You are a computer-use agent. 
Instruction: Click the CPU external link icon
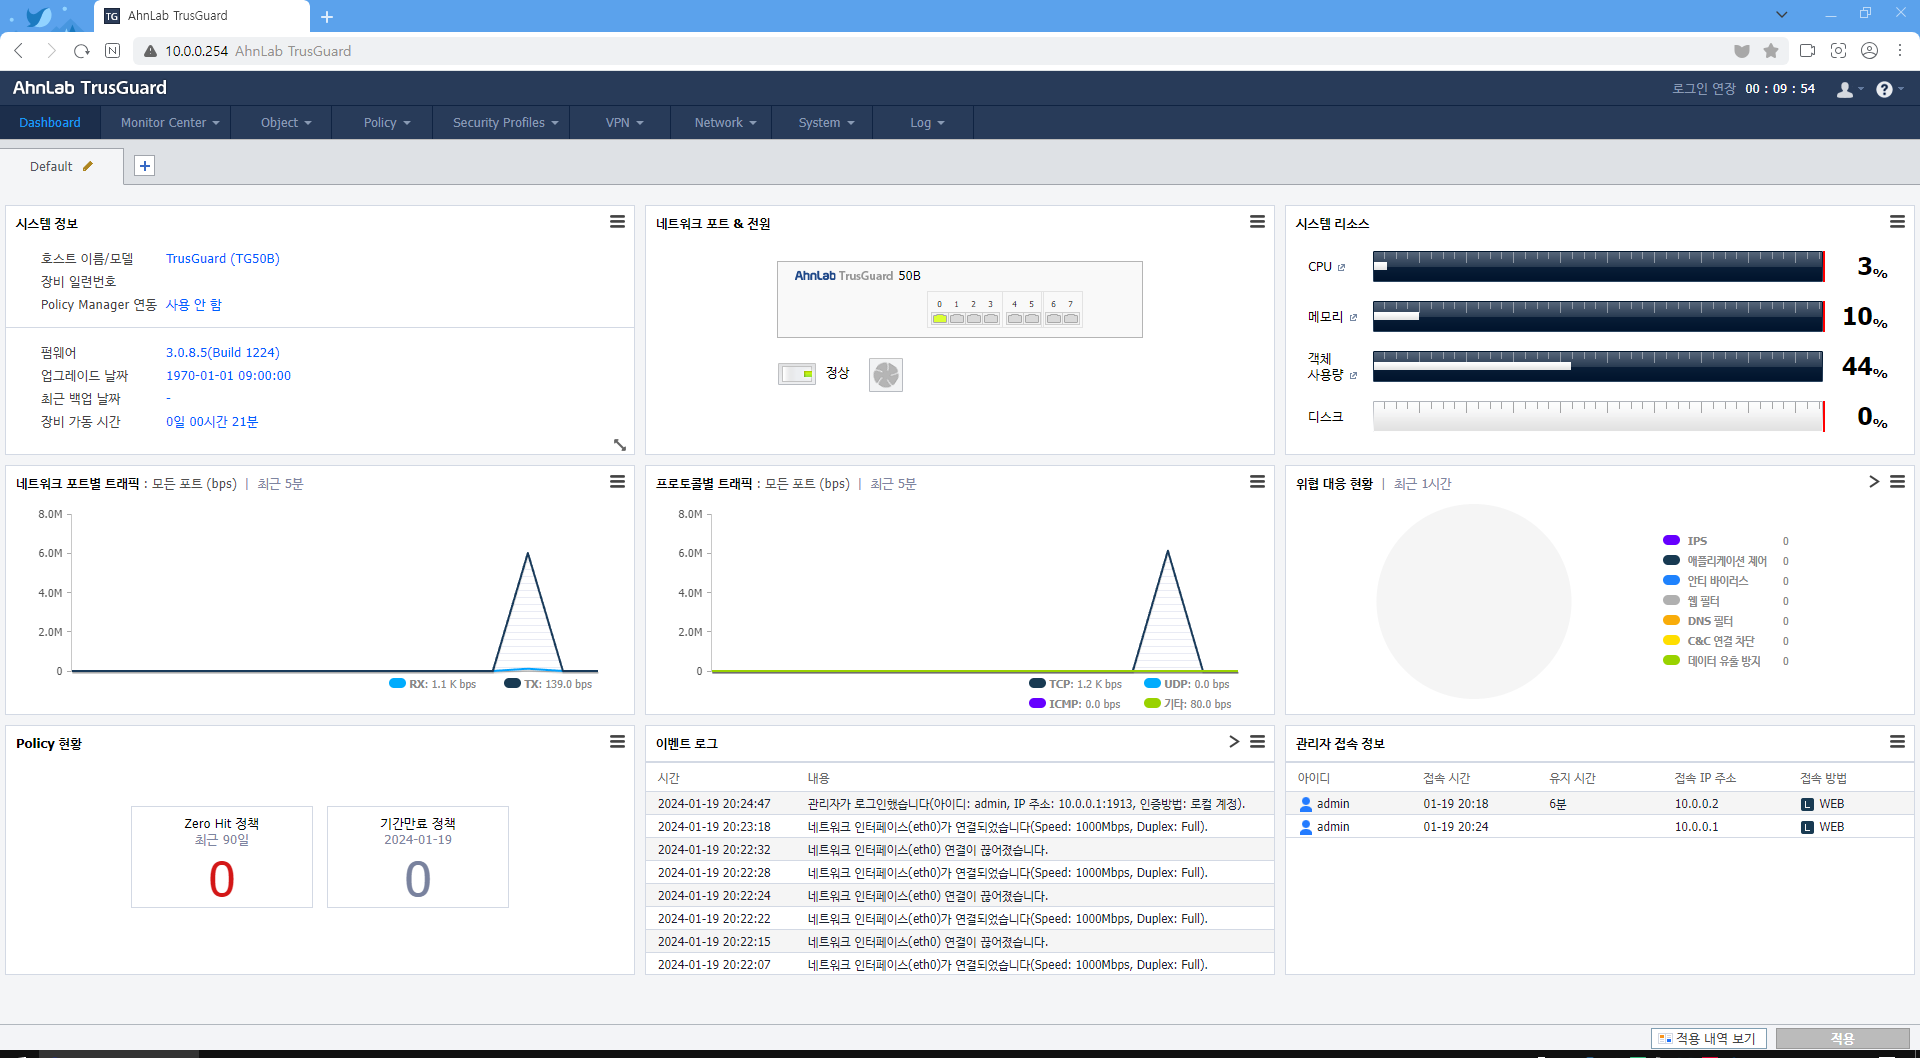tap(1341, 267)
